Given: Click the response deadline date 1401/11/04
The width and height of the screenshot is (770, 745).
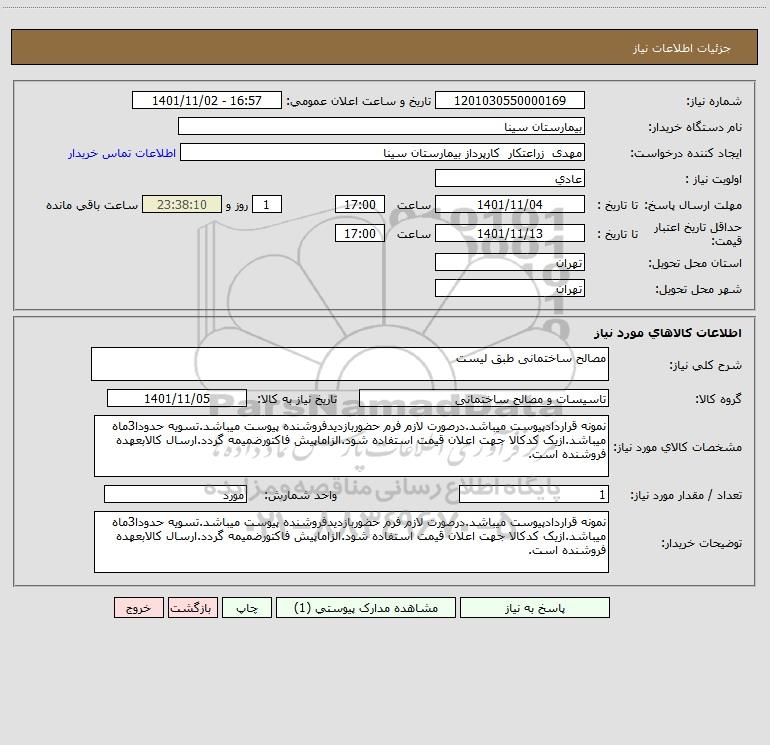Looking at the screenshot, I should pyautogui.click(x=510, y=205).
